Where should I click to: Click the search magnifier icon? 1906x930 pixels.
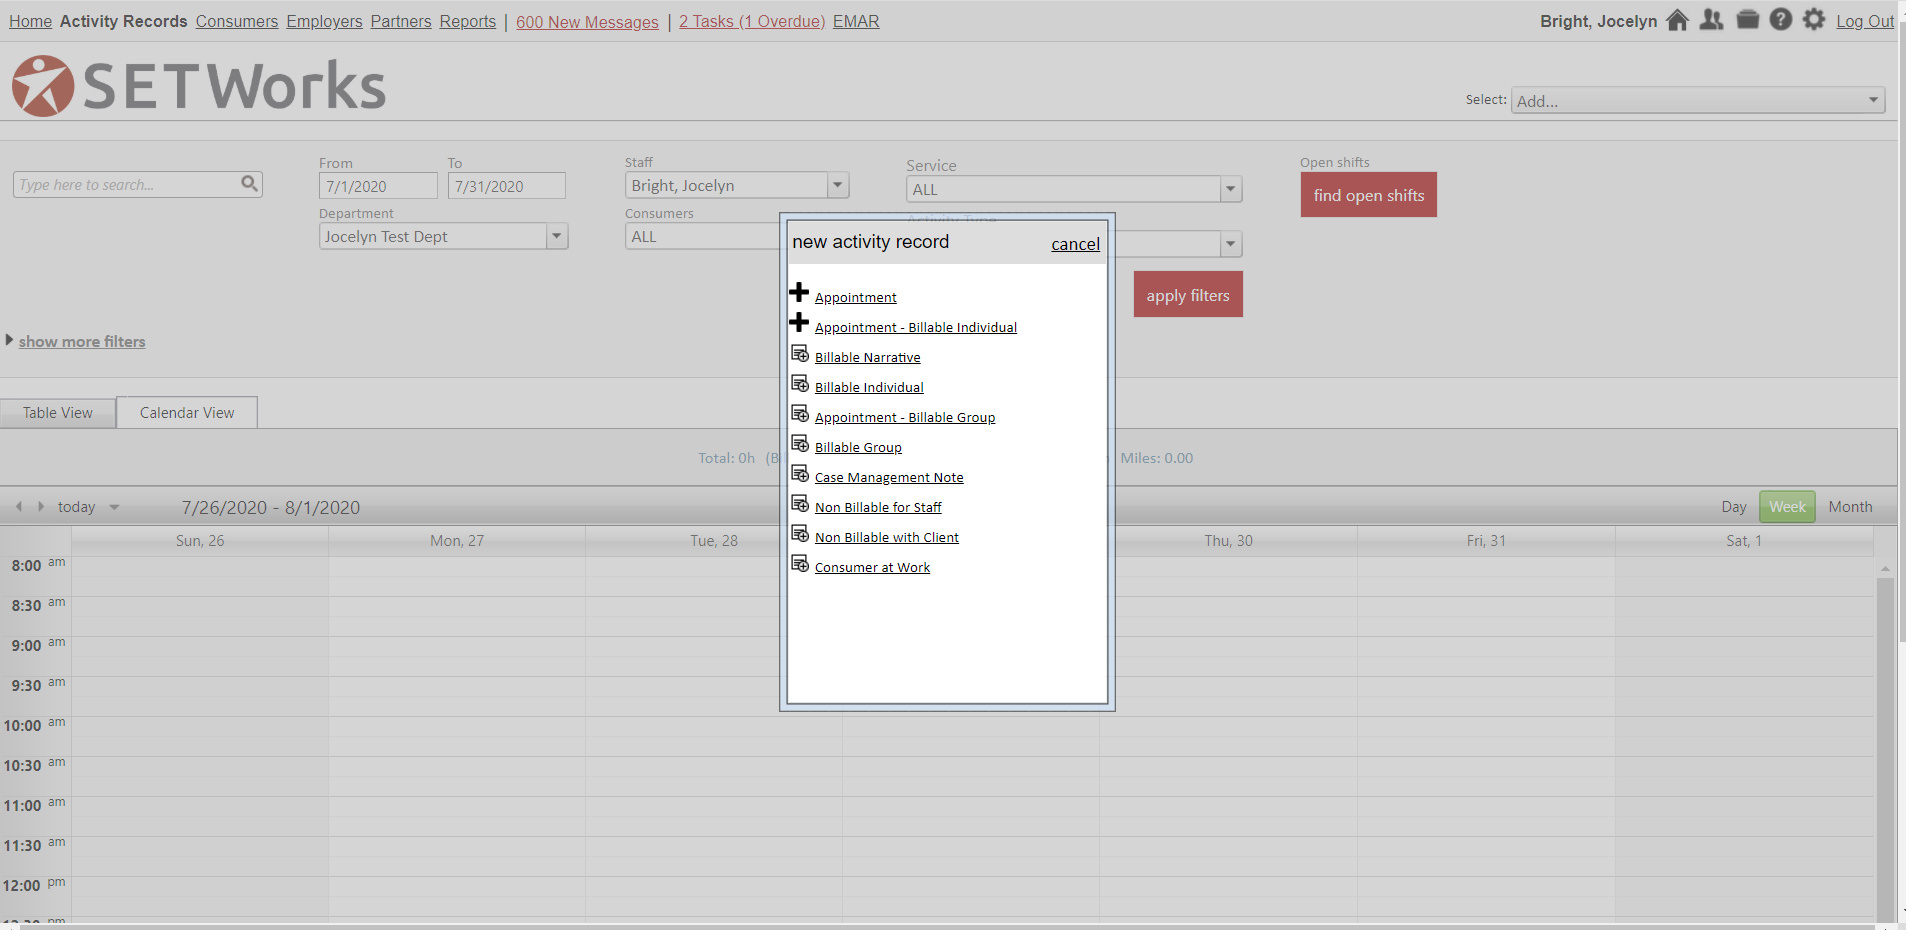pyautogui.click(x=249, y=184)
